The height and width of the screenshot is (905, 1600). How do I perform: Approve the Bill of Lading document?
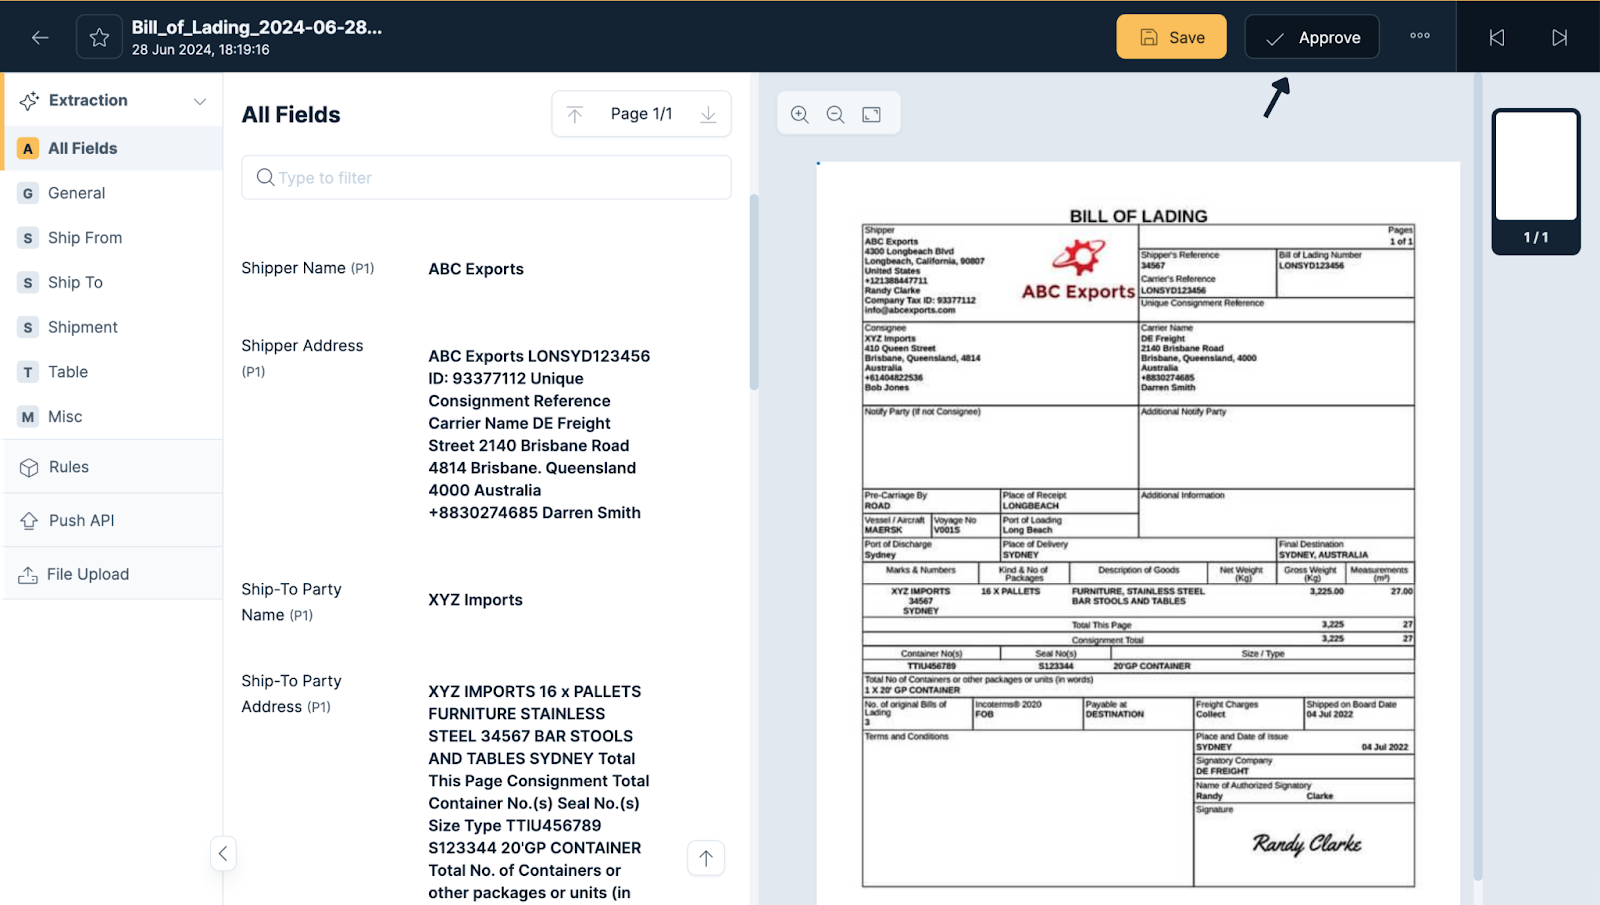[1312, 37]
